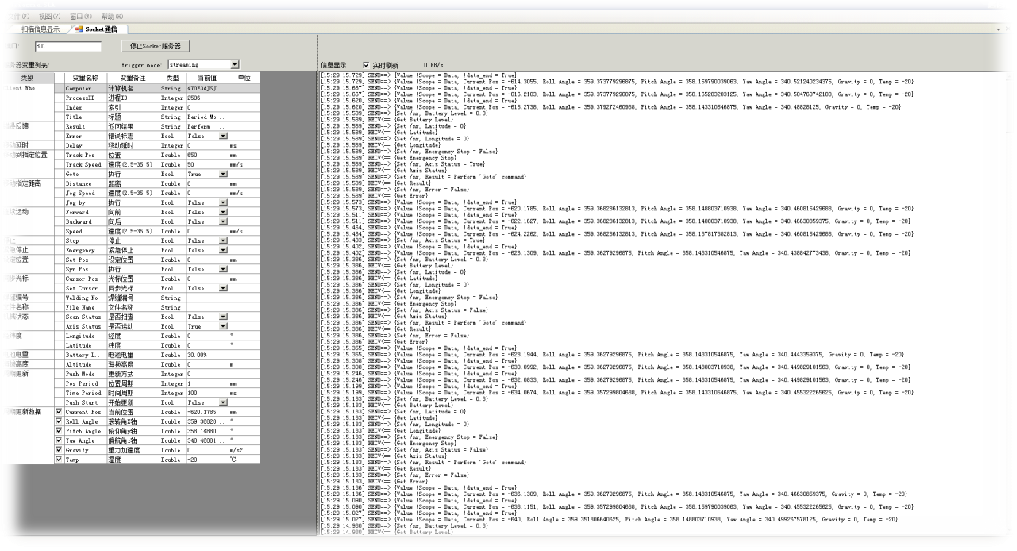Viewport: 1017px width, 551px height.
Task: Uncheck the Current Pos row checkbox
Action: click(x=59, y=412)
